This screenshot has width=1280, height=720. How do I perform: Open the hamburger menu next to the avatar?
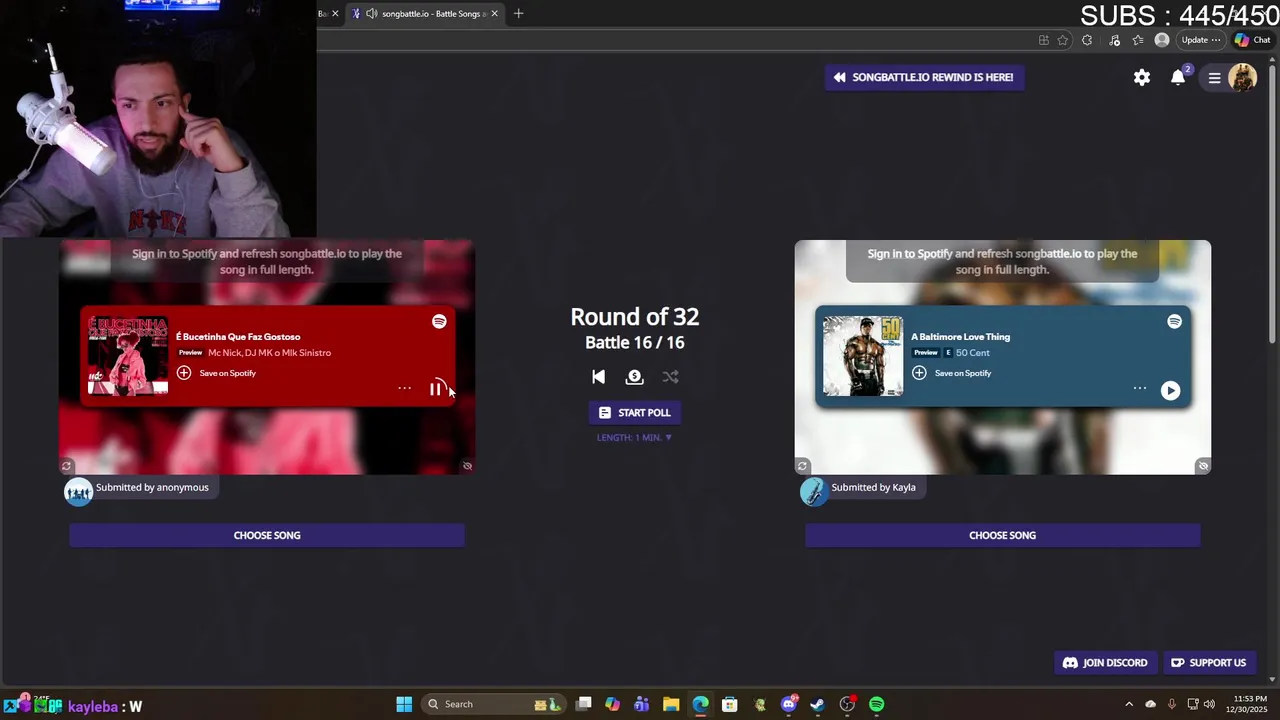coord(1214,77)
